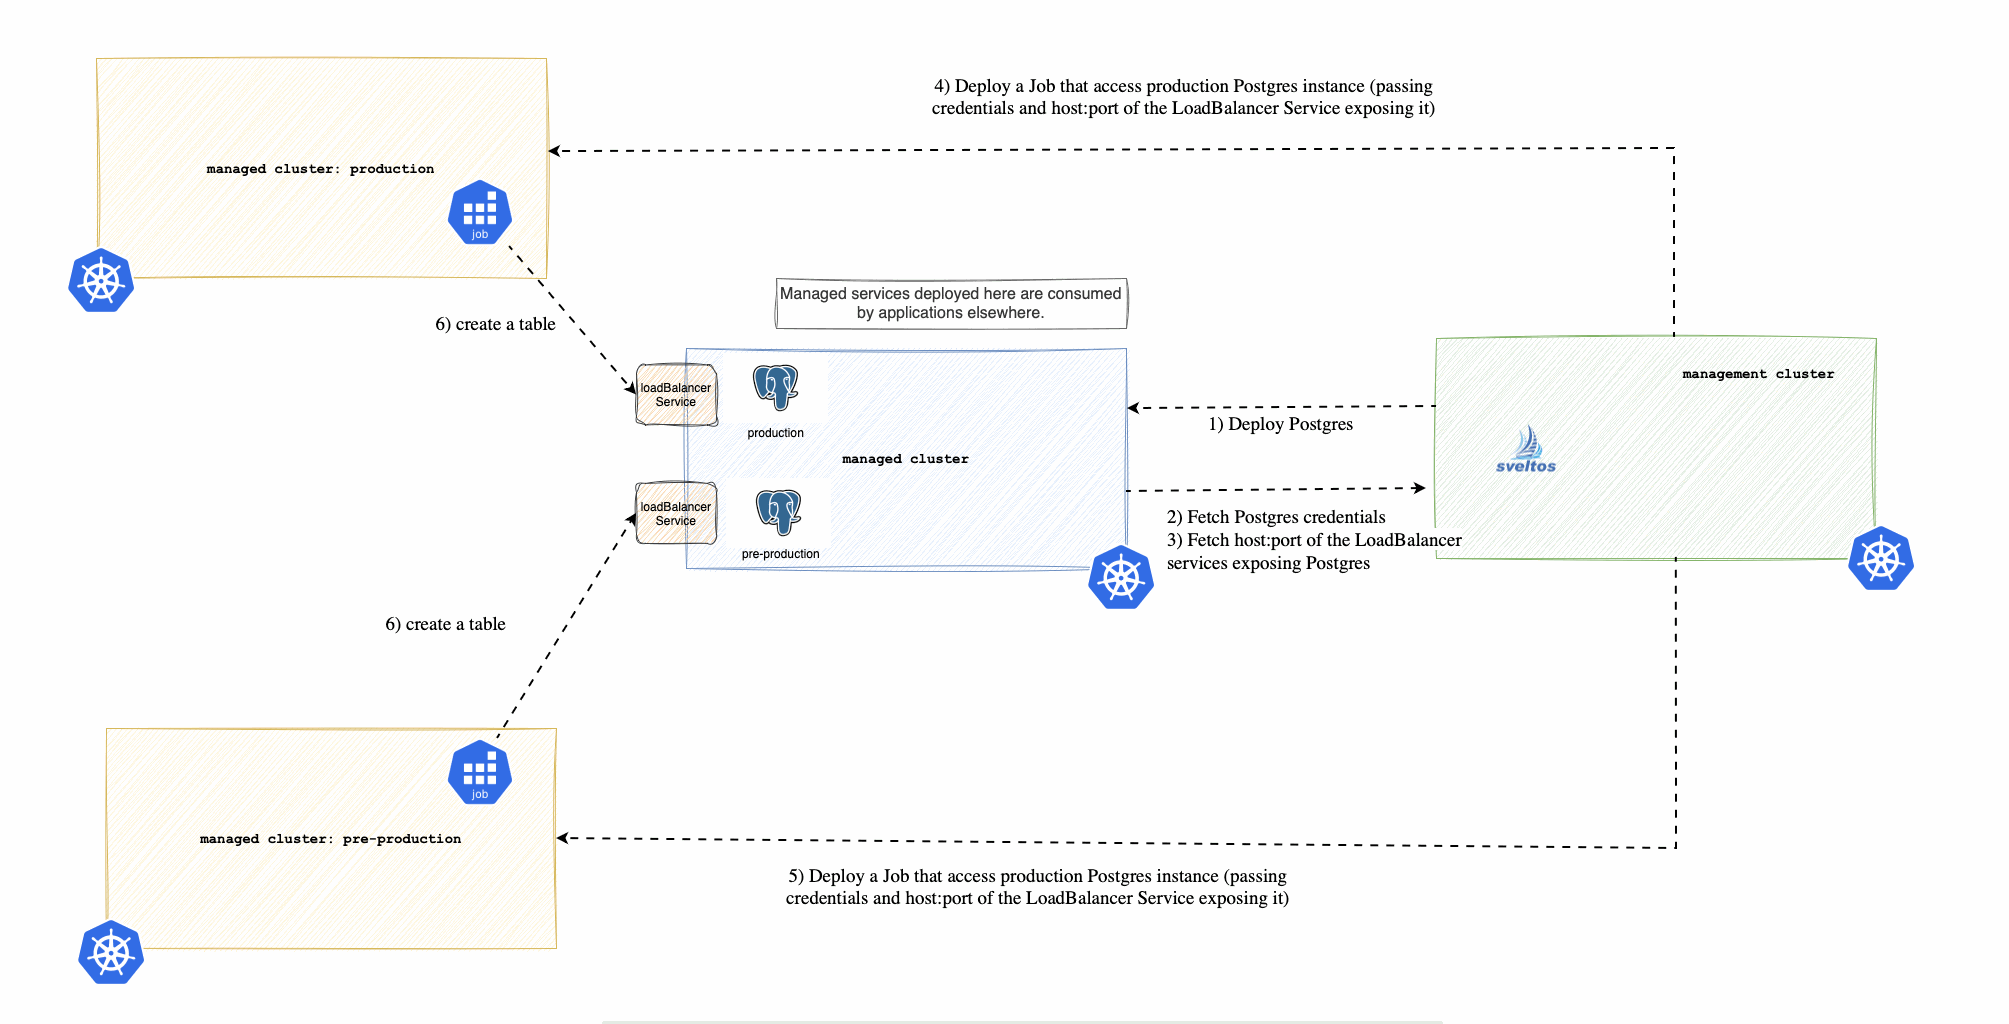Select the lower loadBalancer Service shape
The image size is (2009, 1024).
(676, 514)
